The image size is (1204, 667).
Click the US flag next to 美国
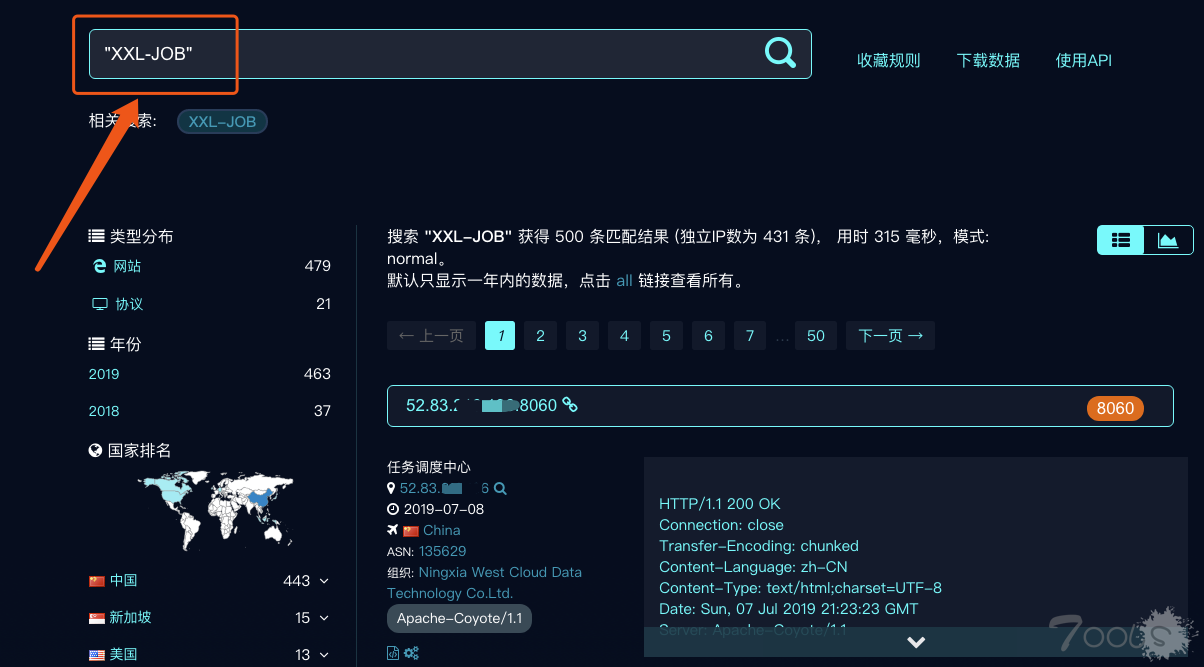tap(97, 655)
